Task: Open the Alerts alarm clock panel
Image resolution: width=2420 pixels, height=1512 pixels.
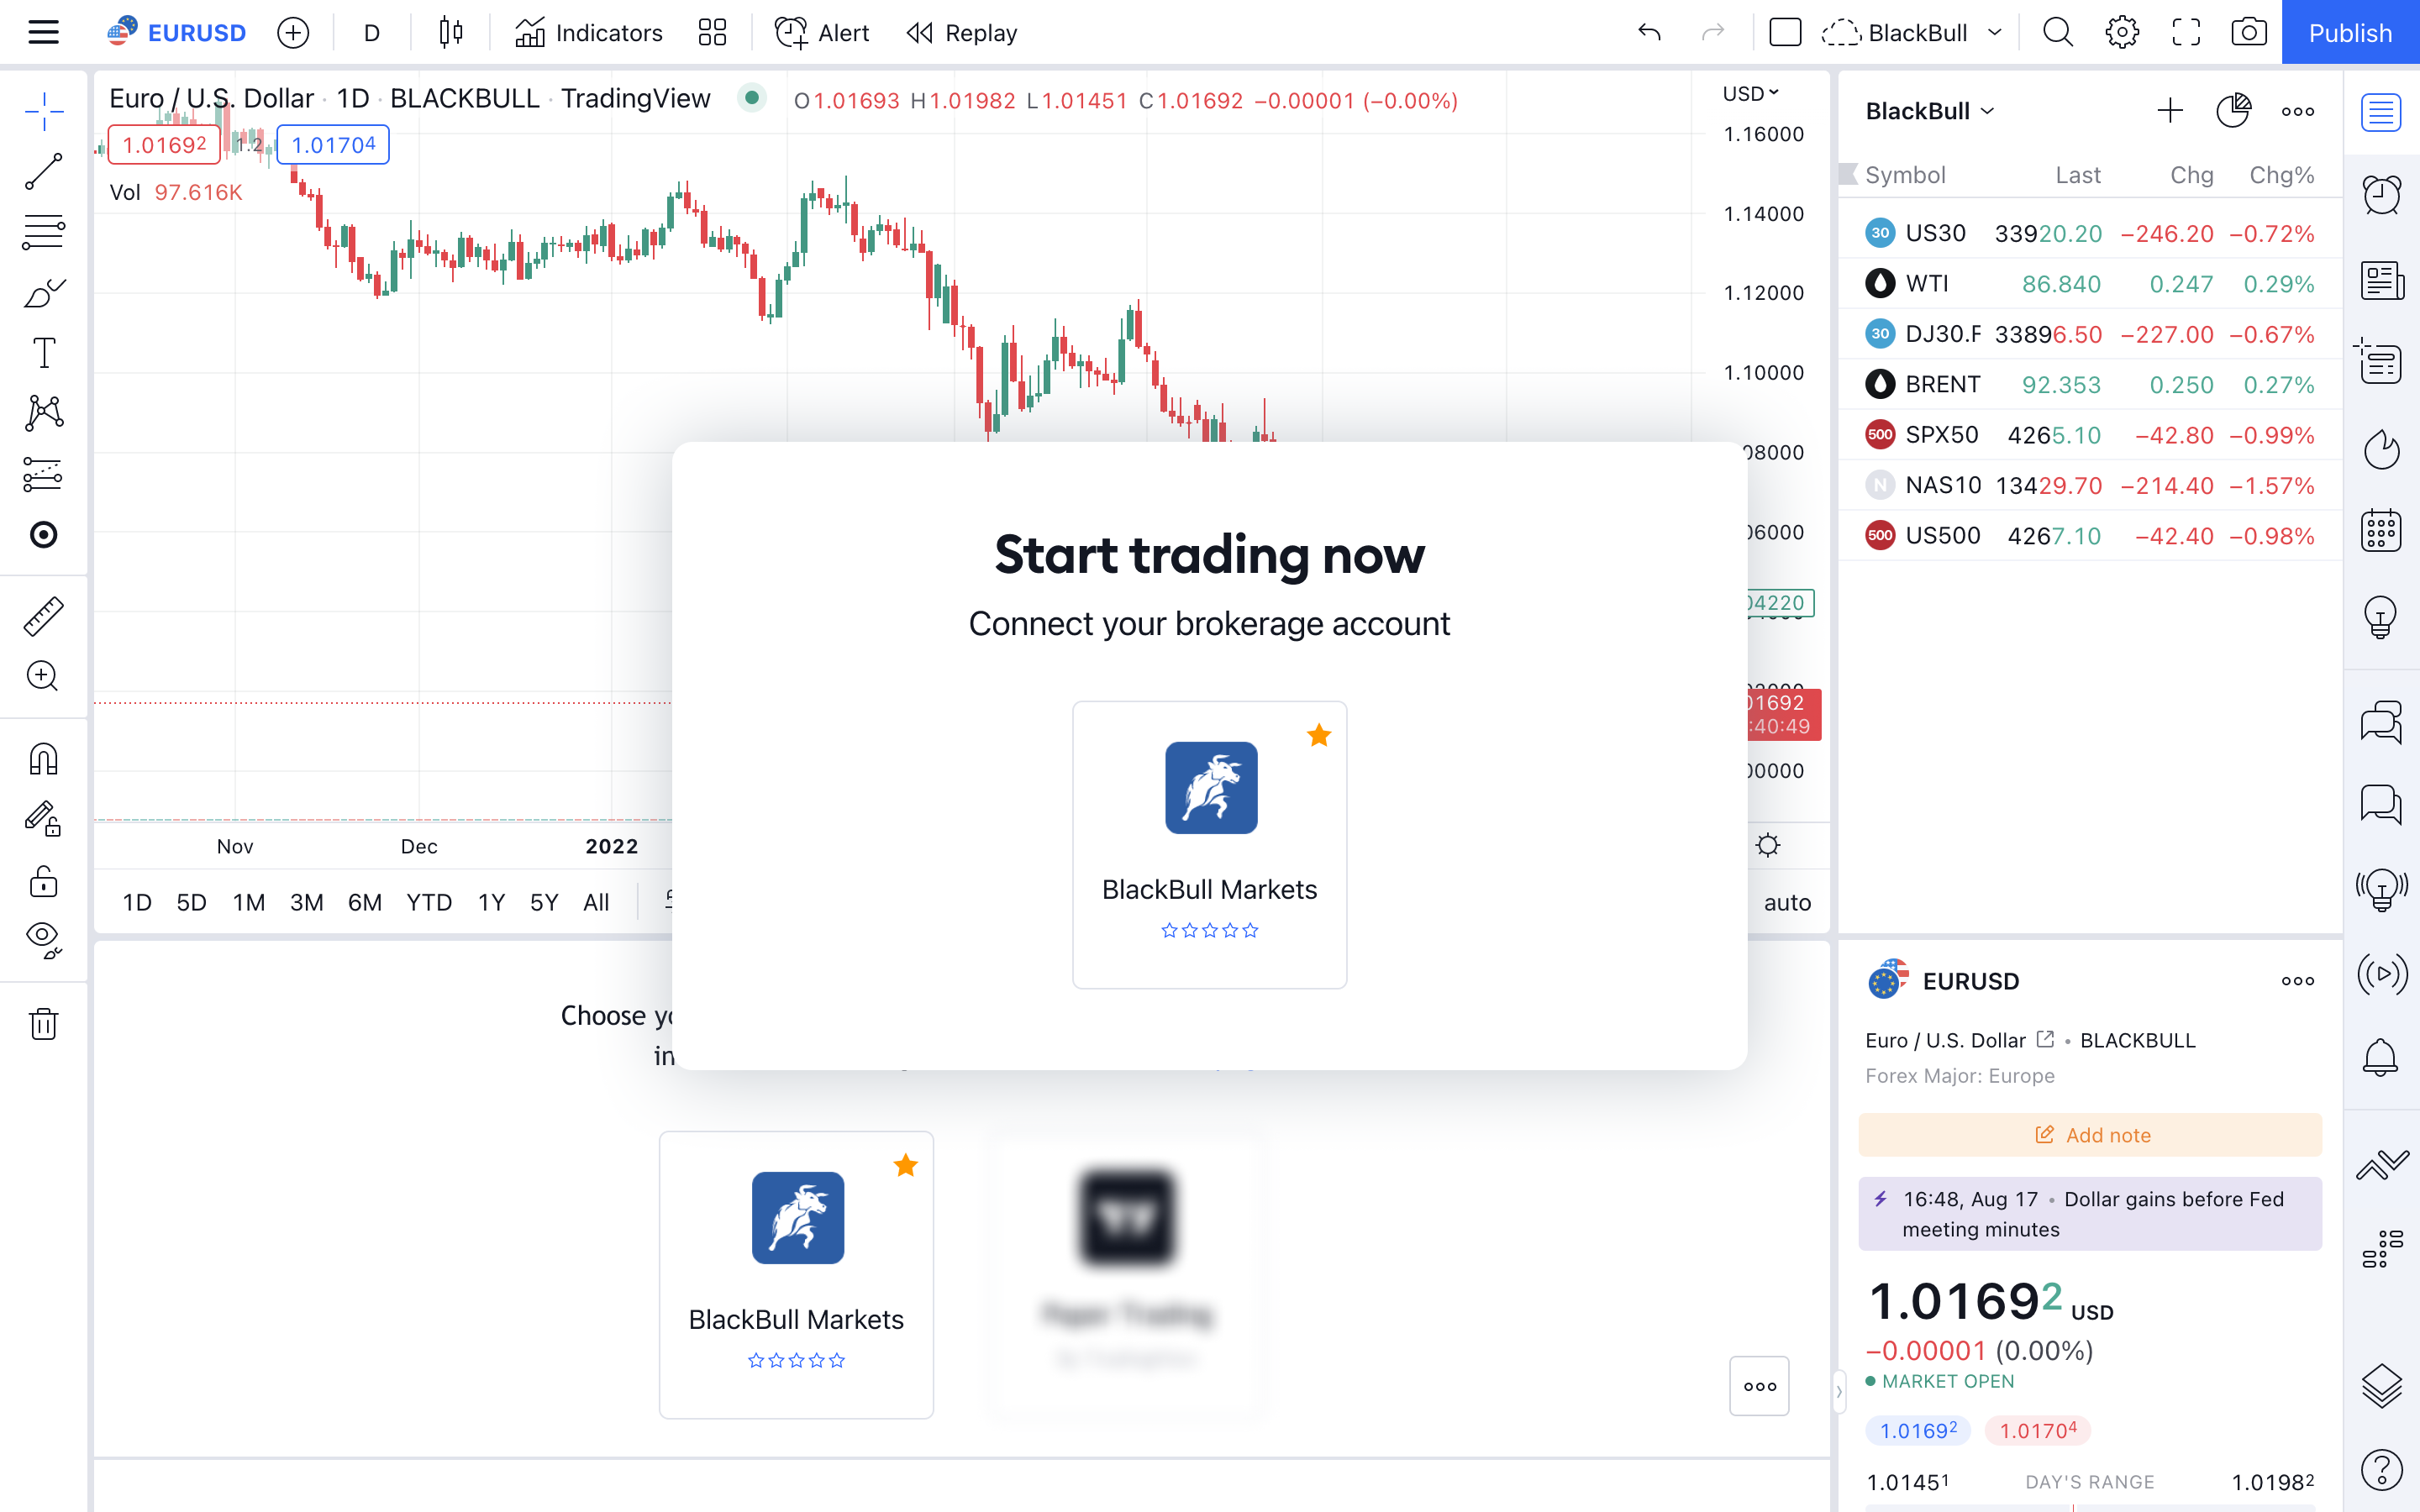Action: 2381,195
